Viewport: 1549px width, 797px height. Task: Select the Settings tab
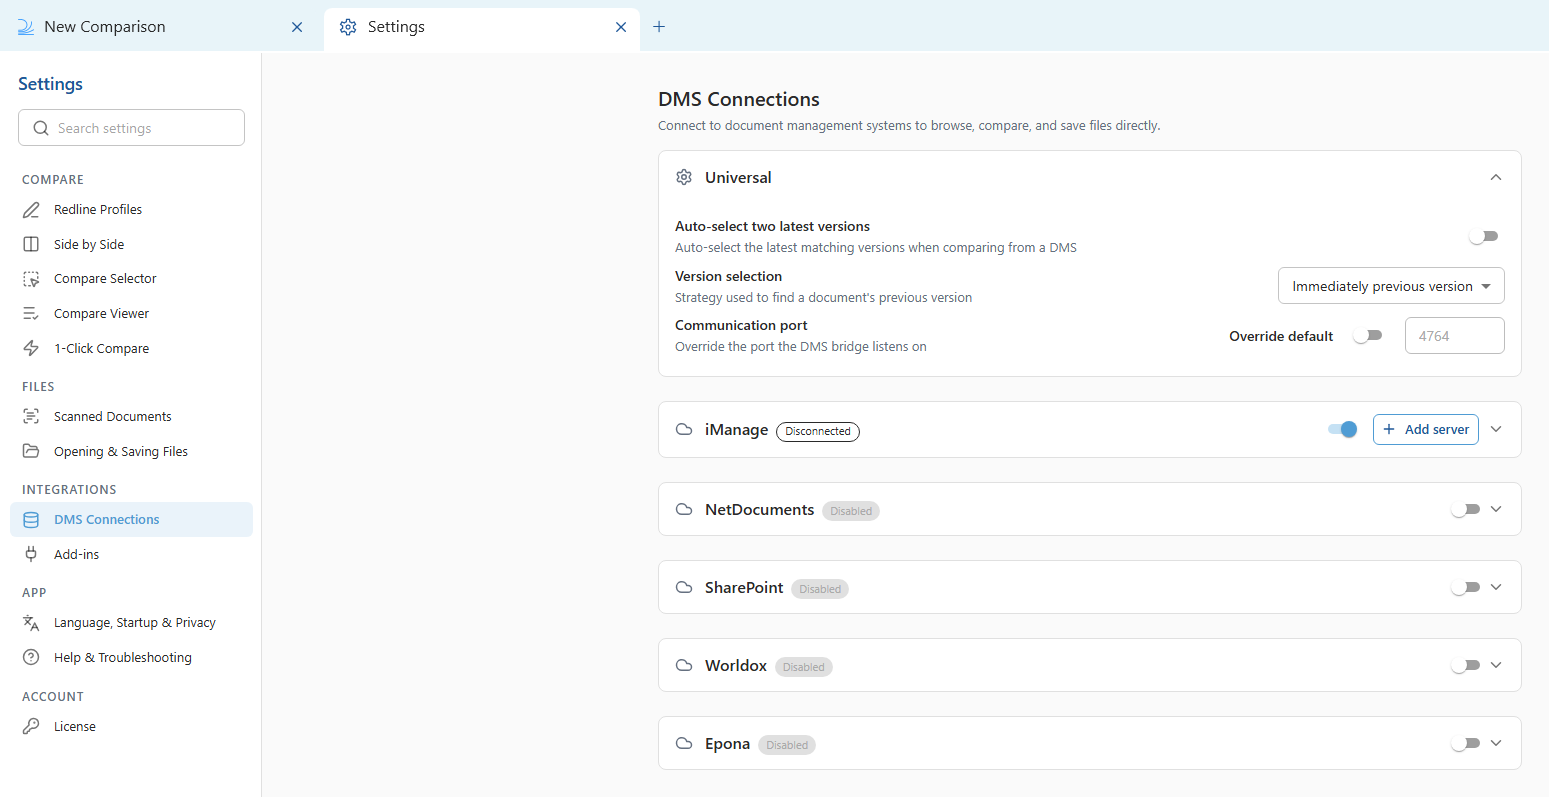[482, 27]
